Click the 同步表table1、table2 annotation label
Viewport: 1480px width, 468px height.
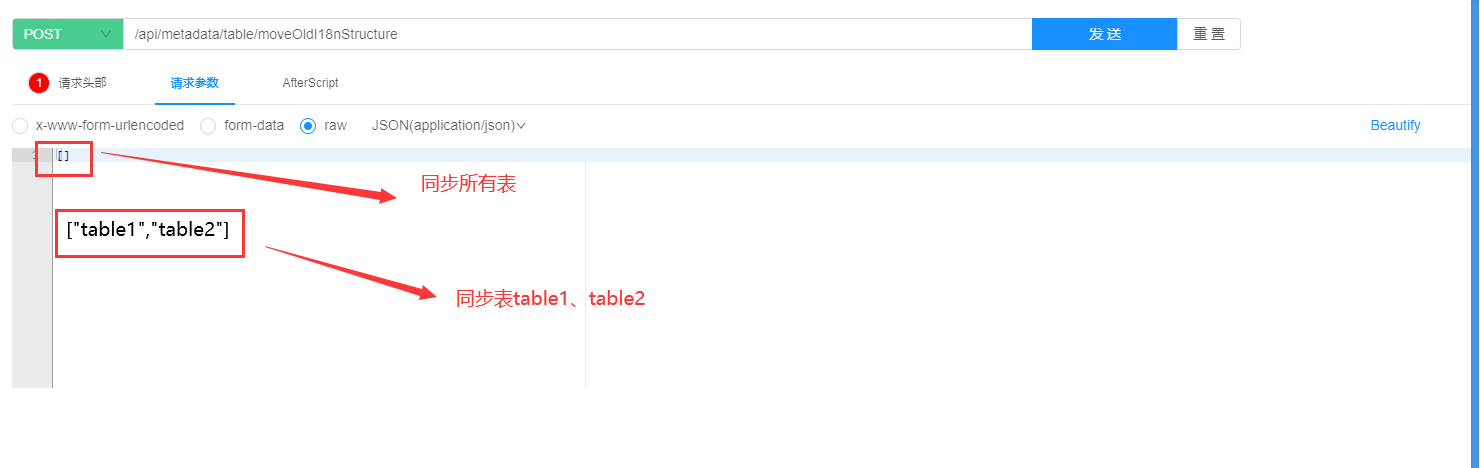pyautogui.click(x=551, y=298)
